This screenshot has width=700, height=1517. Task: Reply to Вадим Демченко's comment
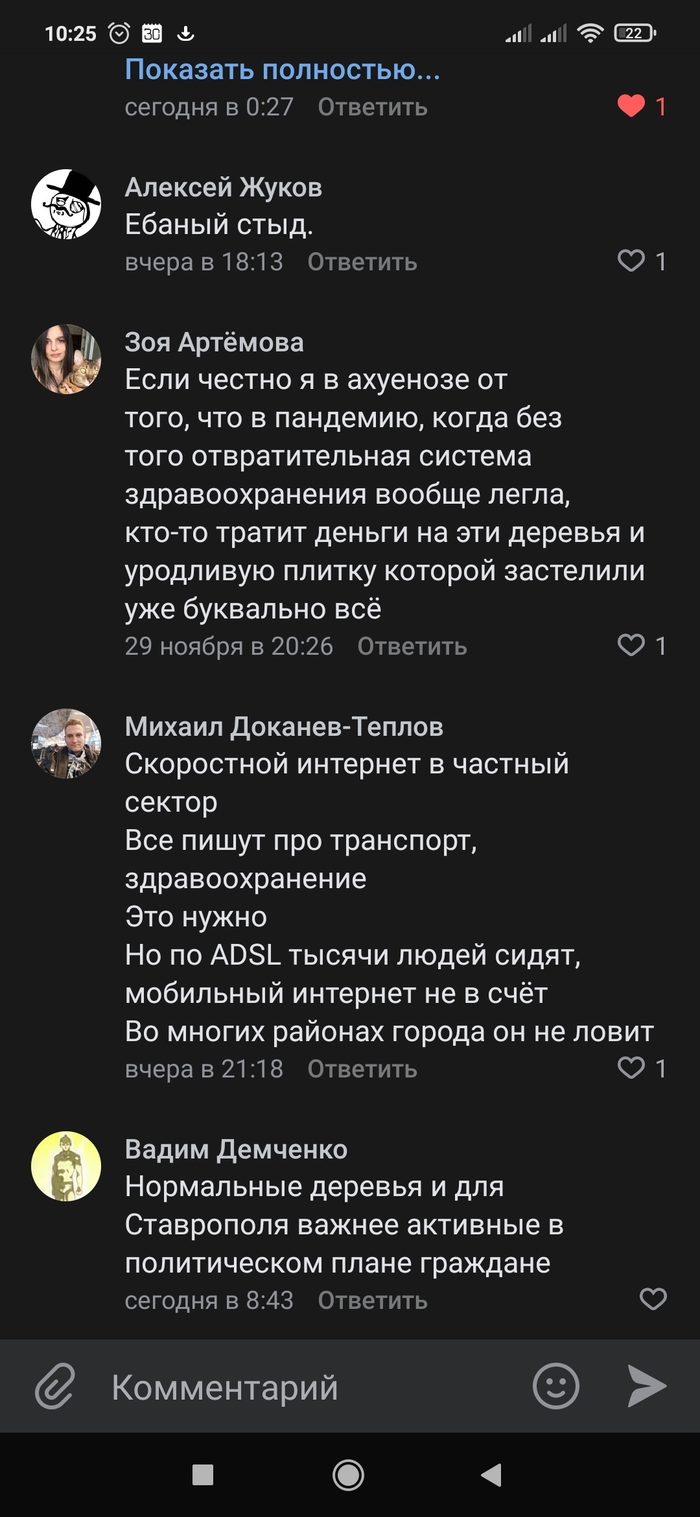click(x=373, y=1300)
